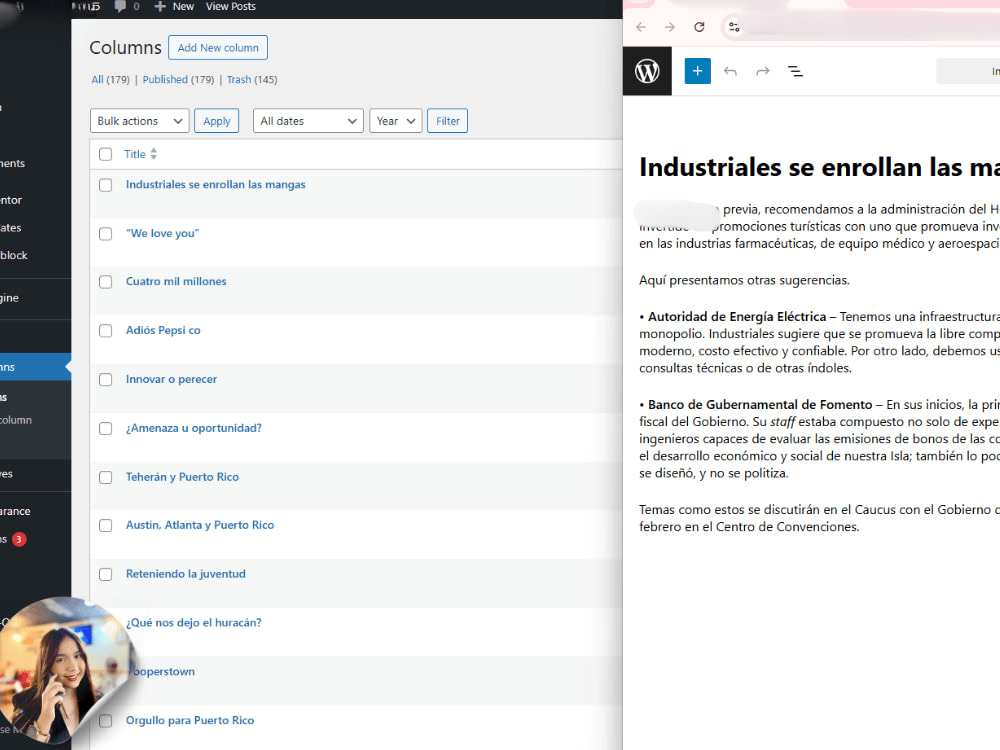This screenshot has height=750, width=1000.
Task: Open the sidebar item ending in 'arance'
Action: (17, 511)
